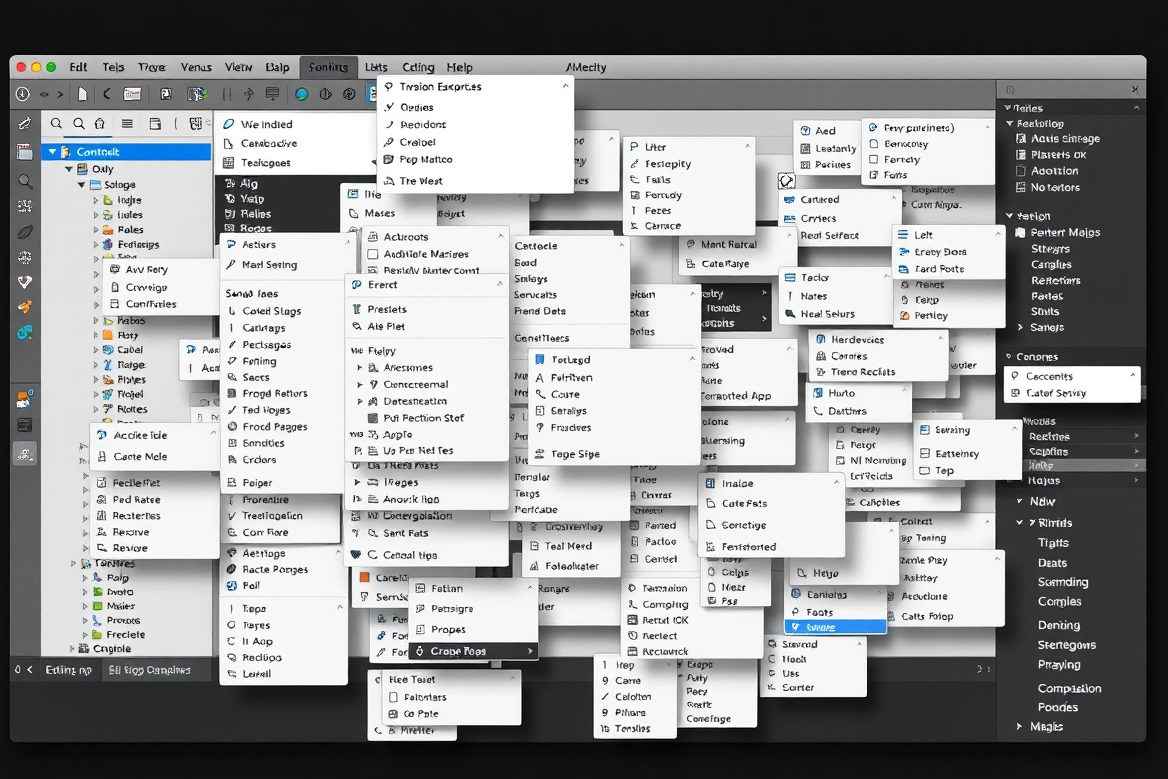Expand 'Sanars' in the right panel
The height and width of the screenshot is (779, 1168).
[x=1021, y=327]
